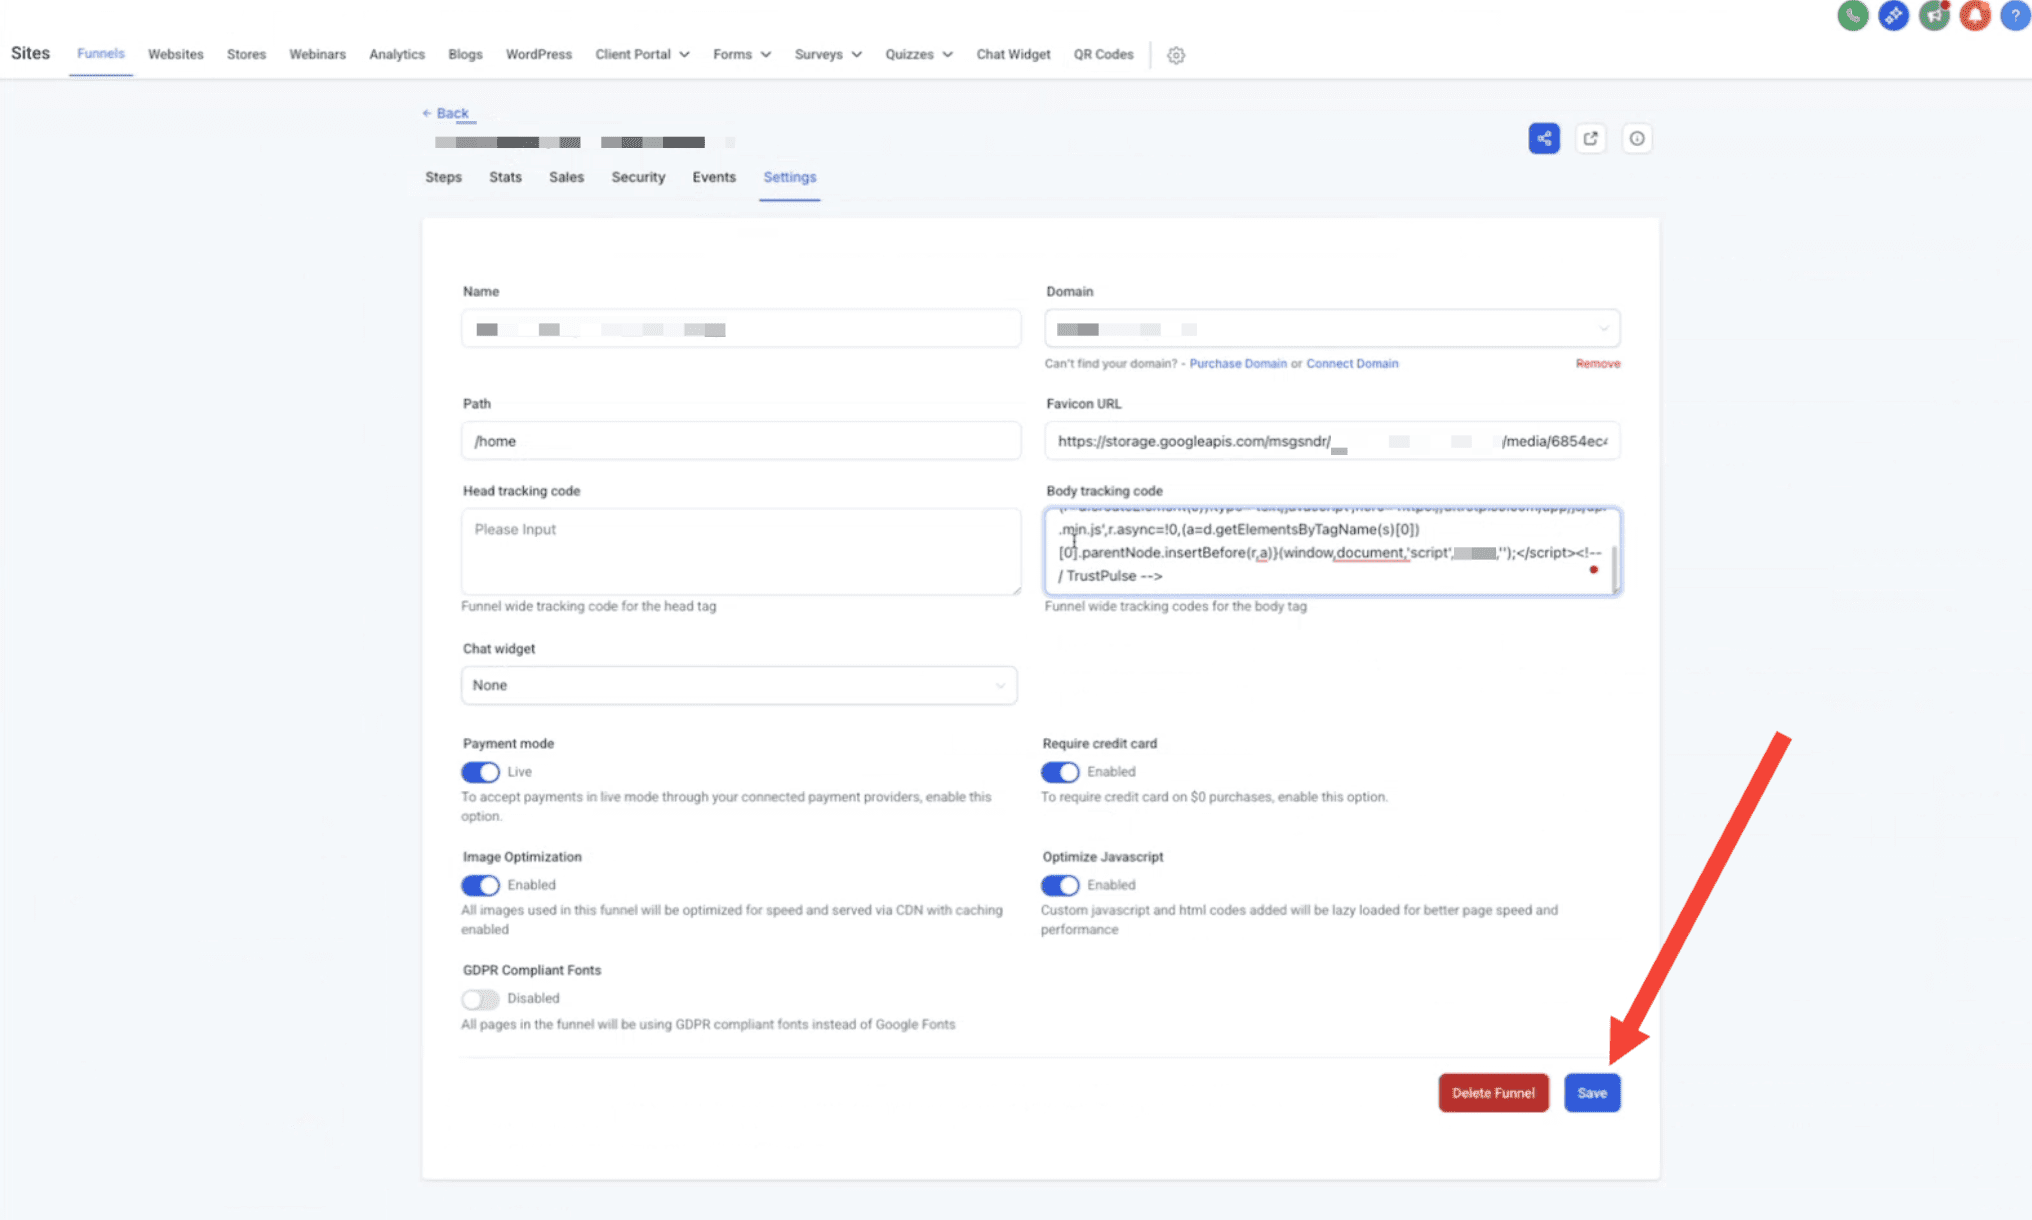Viewport: 2032px width, 1220px height.
Task: Open the red notifications bell icon
Action: tap(1974, 15)
